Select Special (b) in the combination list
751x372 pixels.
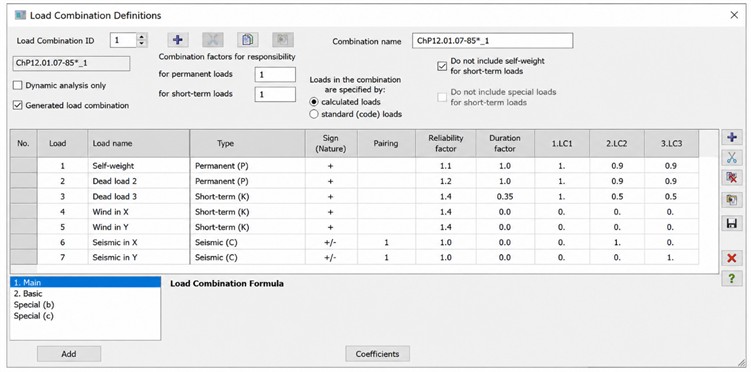coord(85,304)
